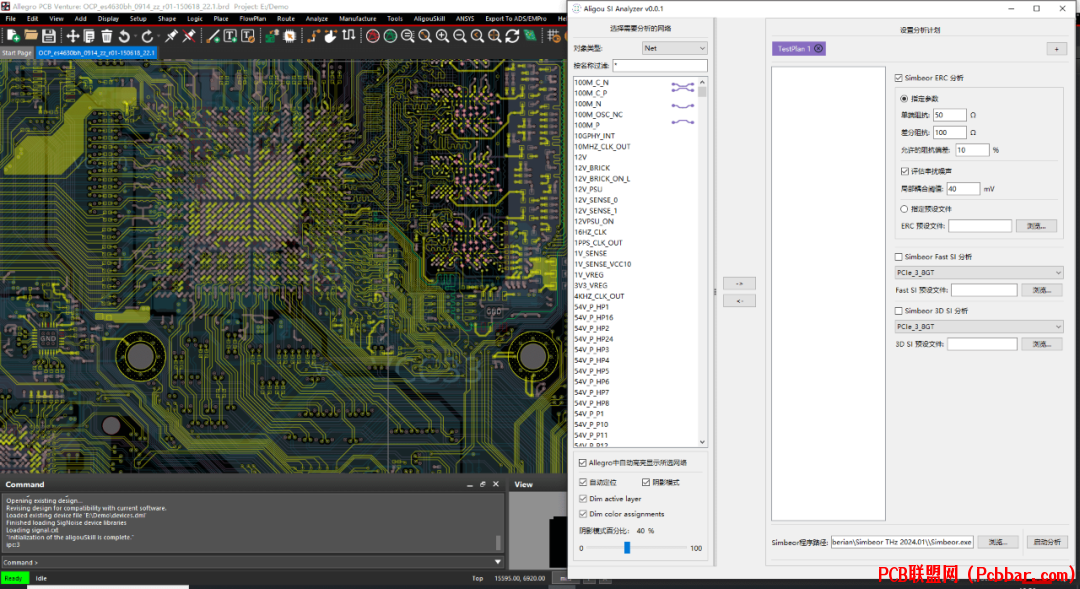Click the Add Connect route icon
Screen dimensions: 1080x589
coord(313,36)
